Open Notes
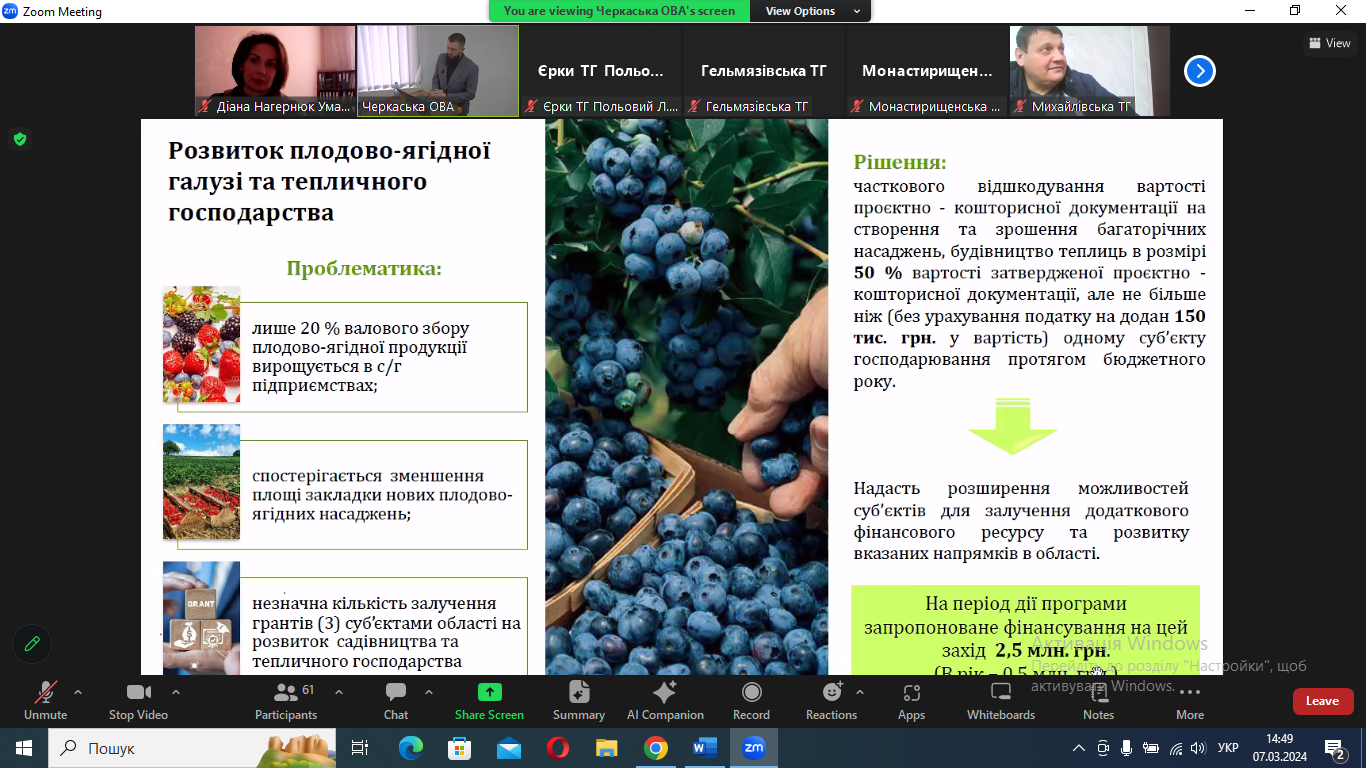The height and width of the screenshot is (768, 1366). point(1098,700)
